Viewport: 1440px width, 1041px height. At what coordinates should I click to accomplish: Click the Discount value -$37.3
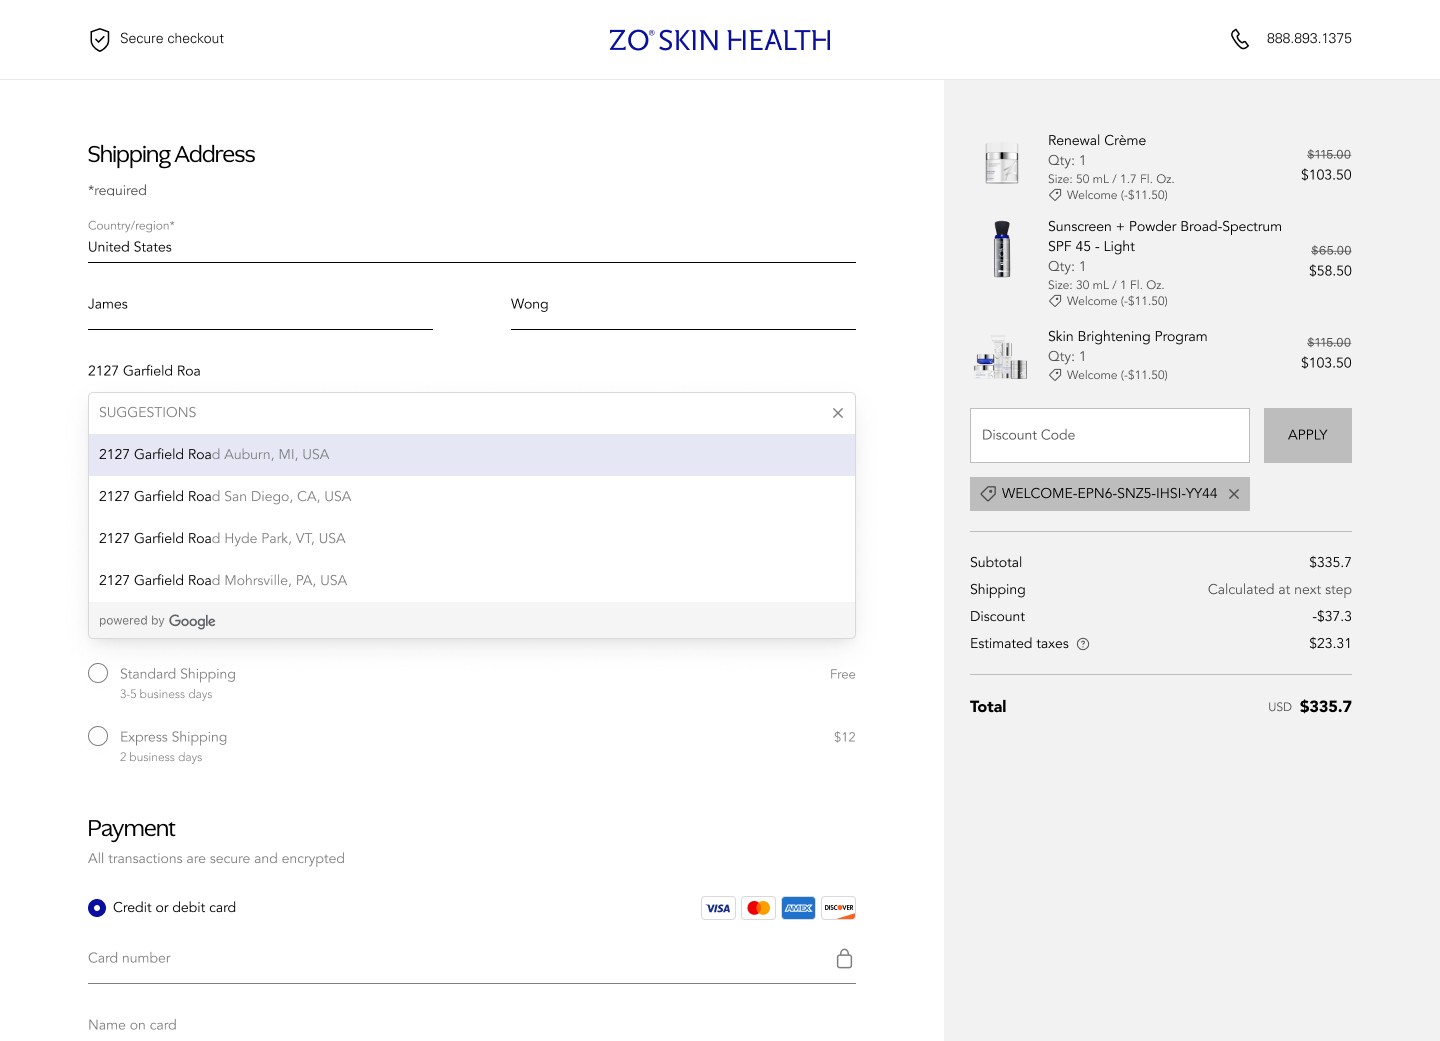[x=1332, y=617]
